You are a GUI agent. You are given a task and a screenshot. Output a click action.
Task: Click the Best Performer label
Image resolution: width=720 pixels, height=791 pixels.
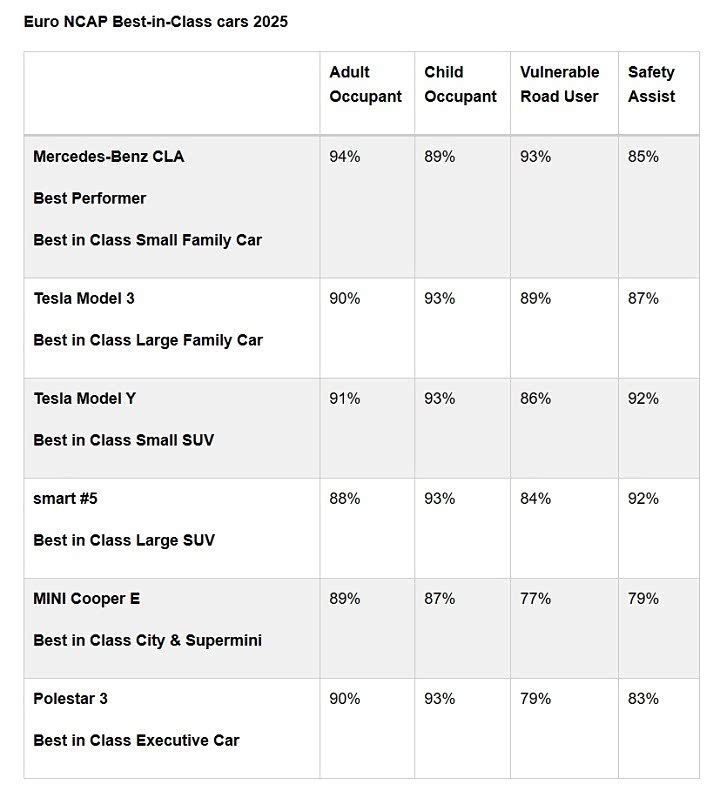89,198
